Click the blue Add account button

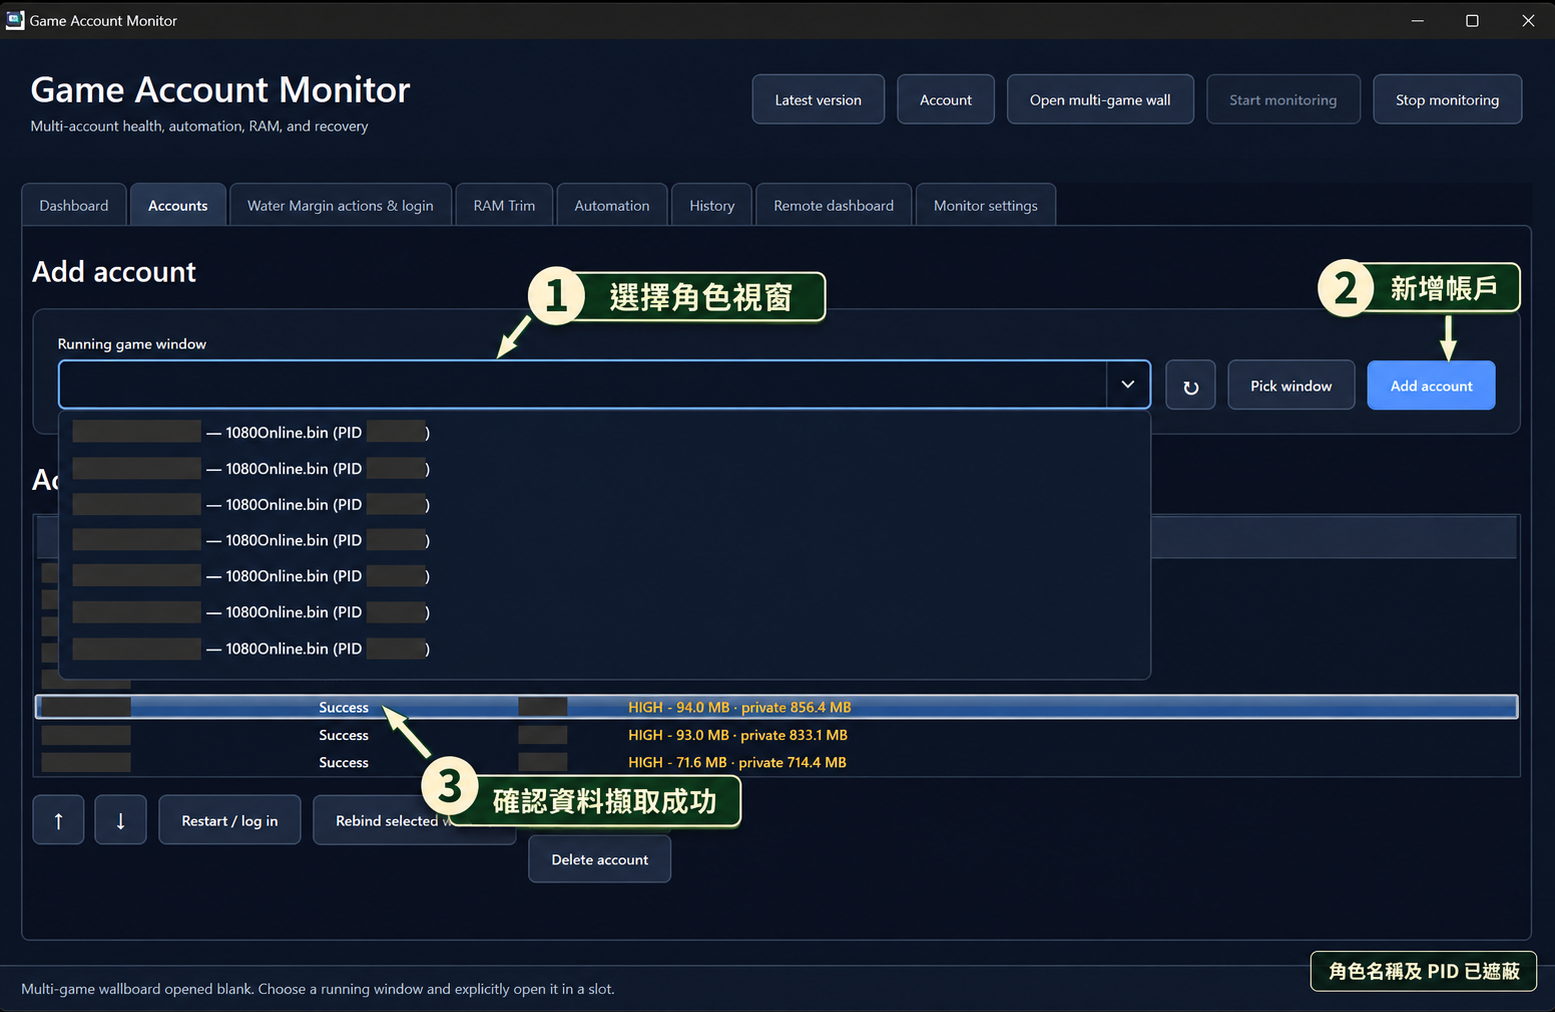1431,386
